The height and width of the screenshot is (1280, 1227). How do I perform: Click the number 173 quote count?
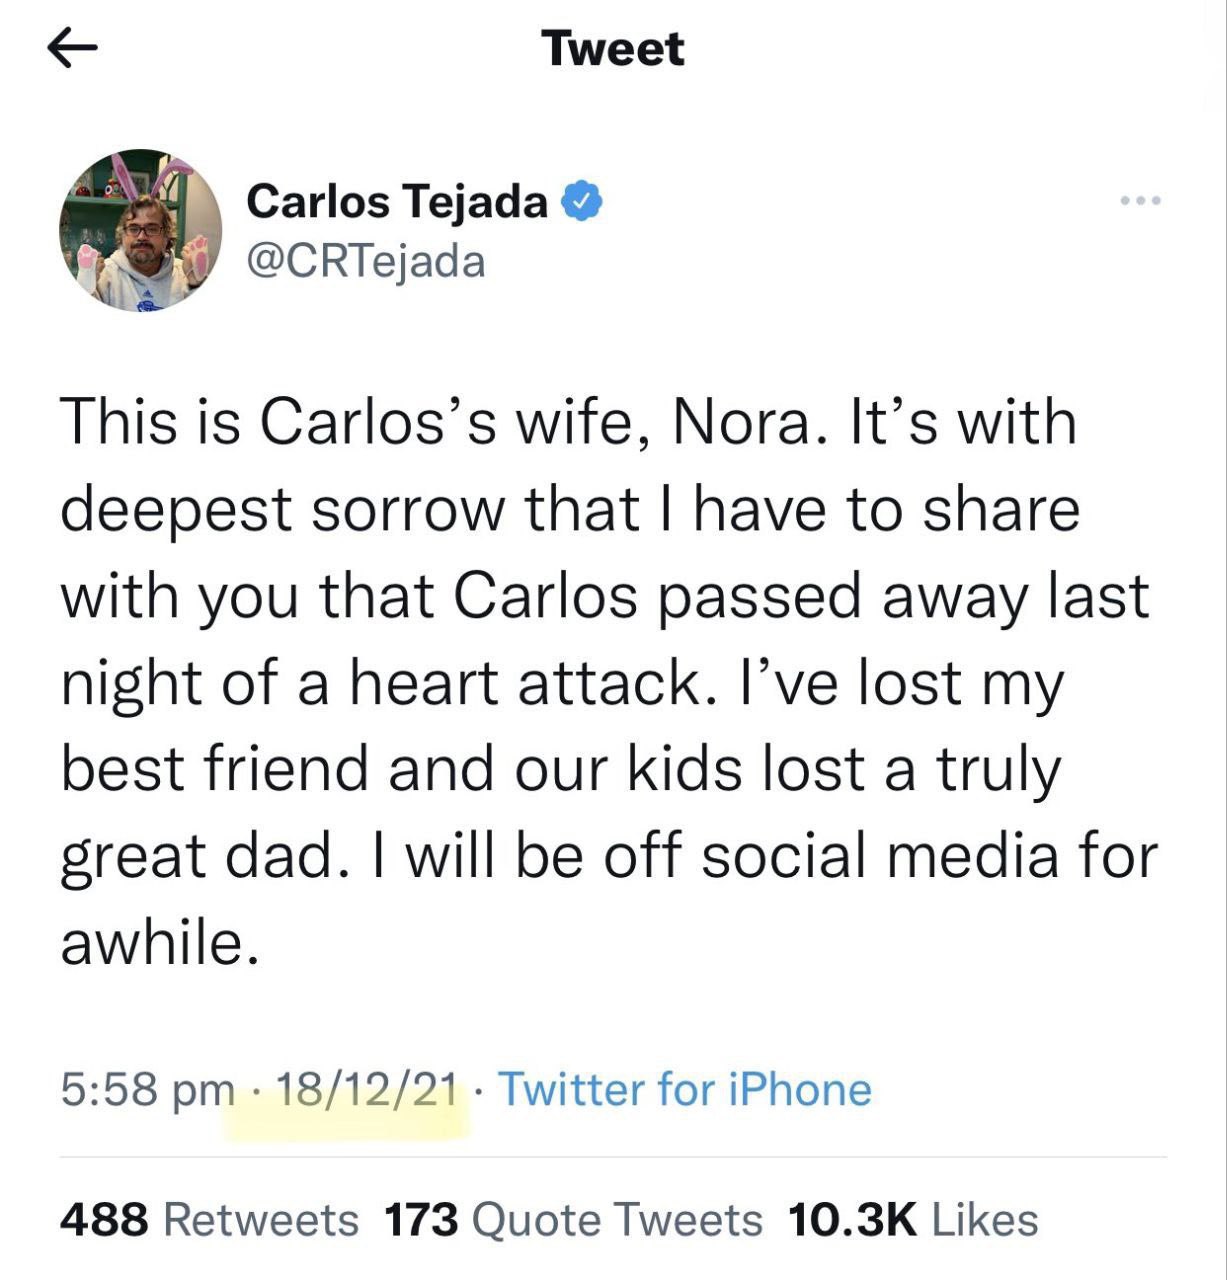pyautogui.click(x=421, y=1220)
